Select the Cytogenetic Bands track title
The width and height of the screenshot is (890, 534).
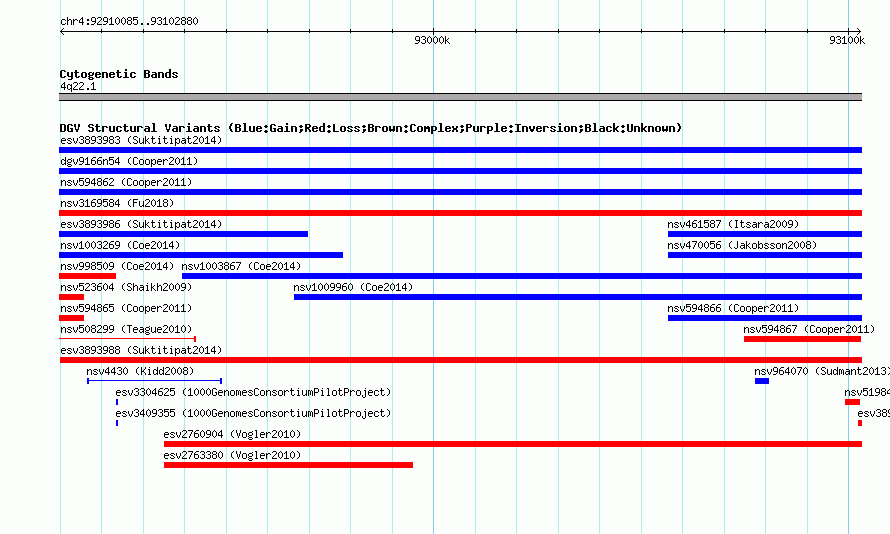click(119, 74)
